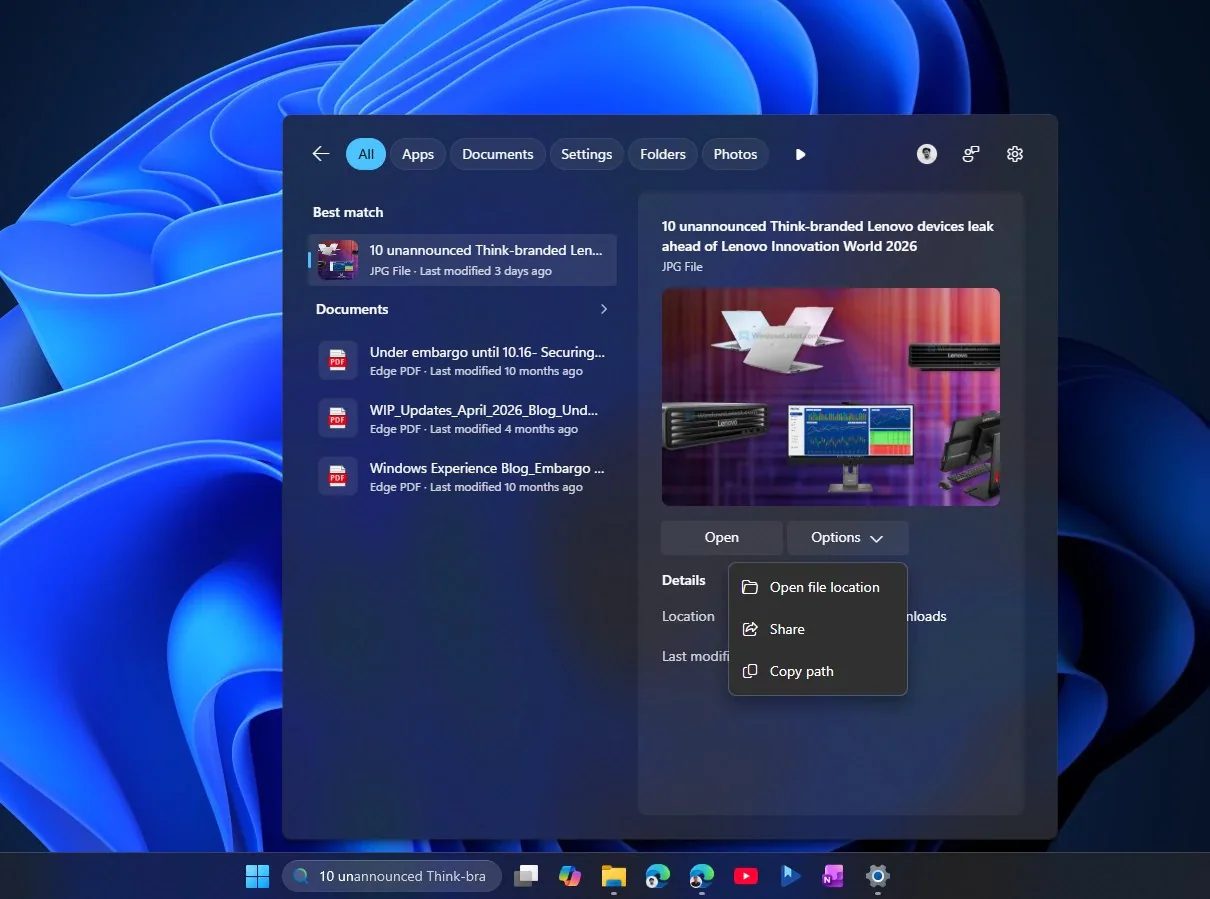Open the first Microsoft Edge taskbar icon

point(657,876)
